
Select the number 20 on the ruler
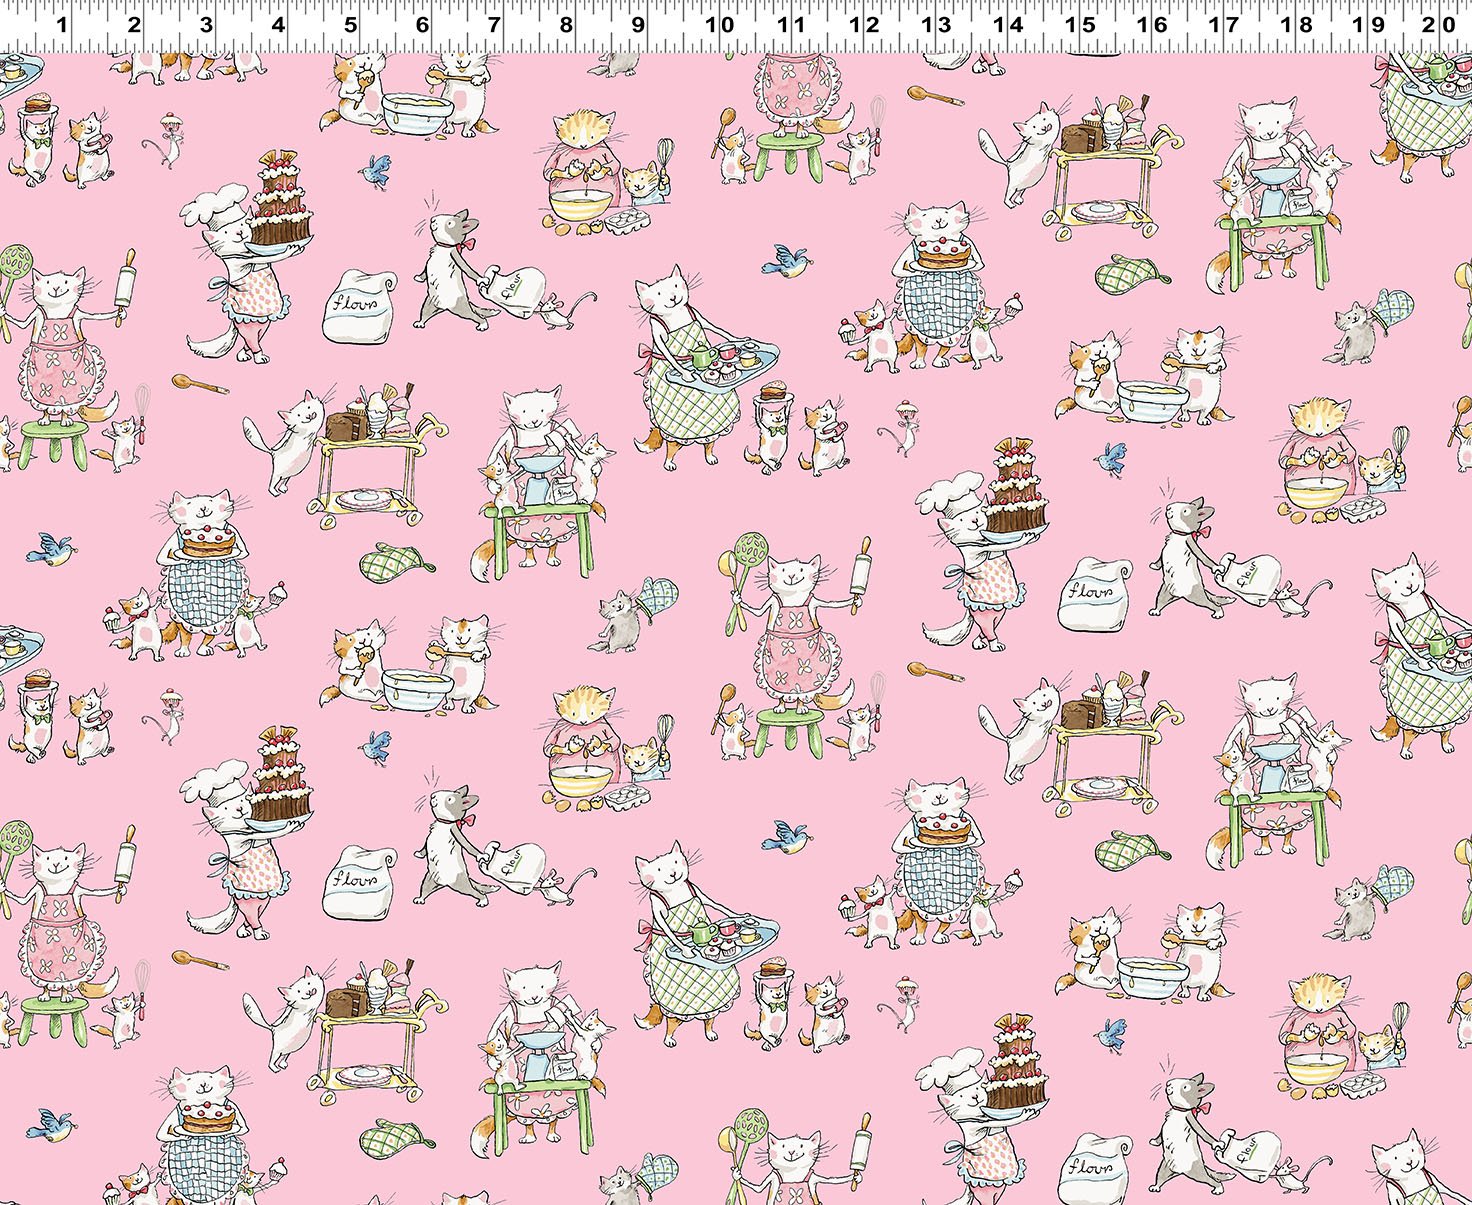pos(1440,24)
